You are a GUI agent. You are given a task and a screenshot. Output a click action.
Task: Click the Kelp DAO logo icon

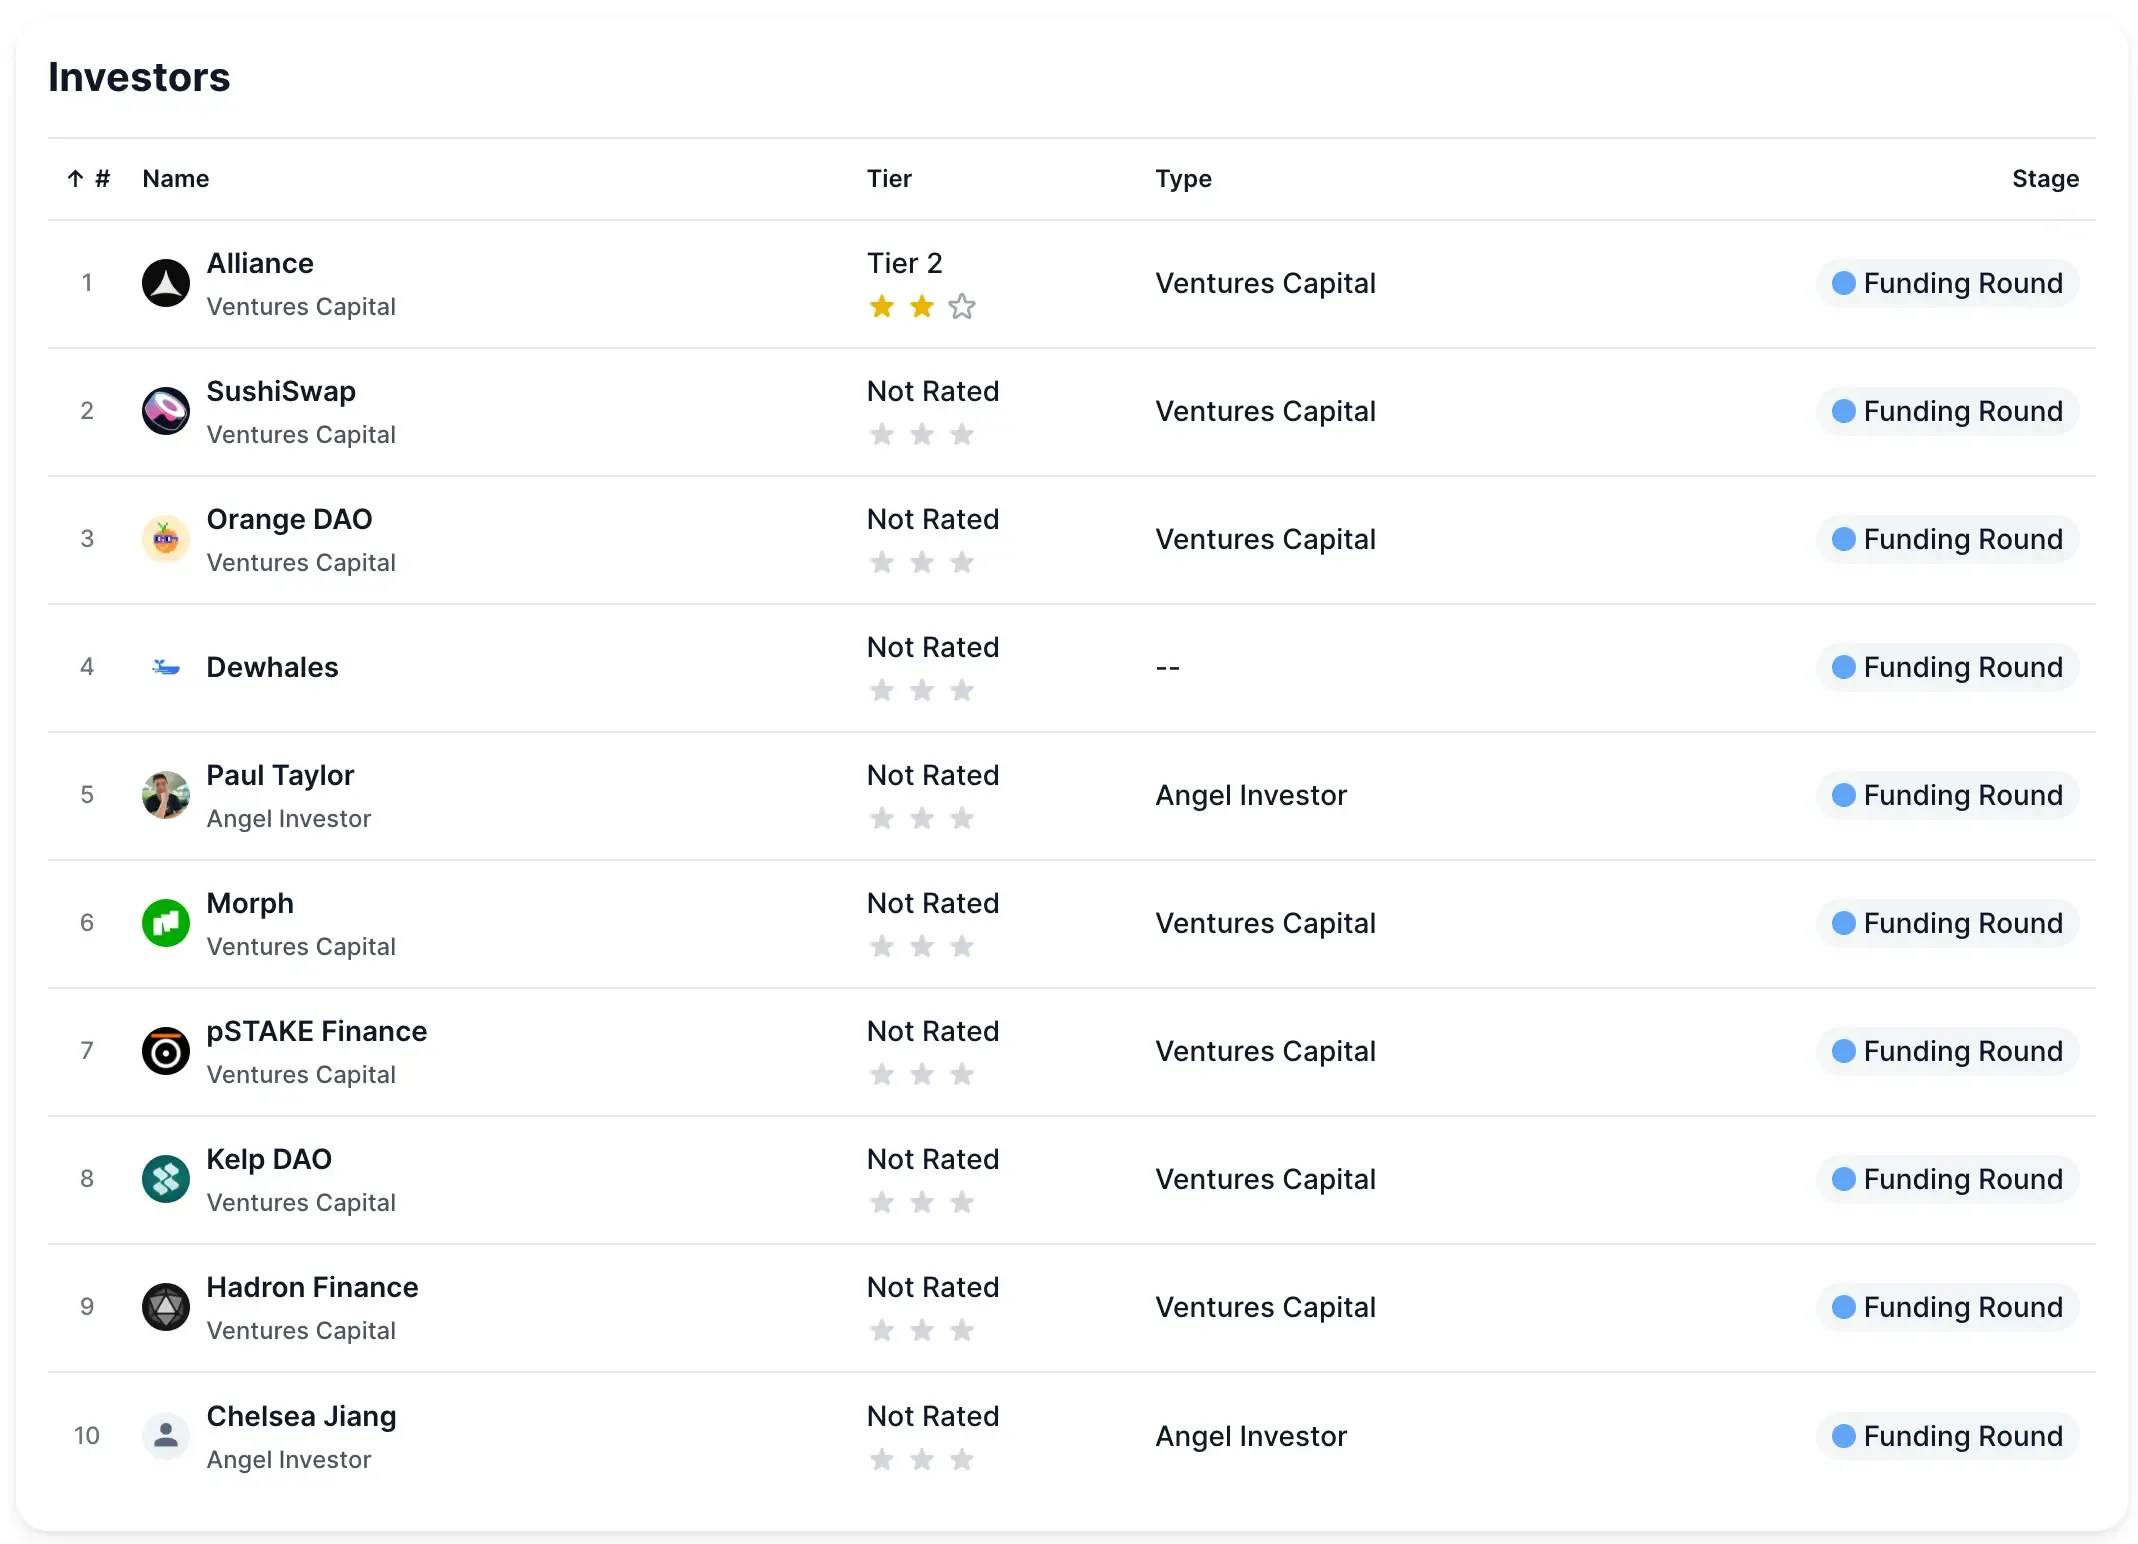point(166,1179)
